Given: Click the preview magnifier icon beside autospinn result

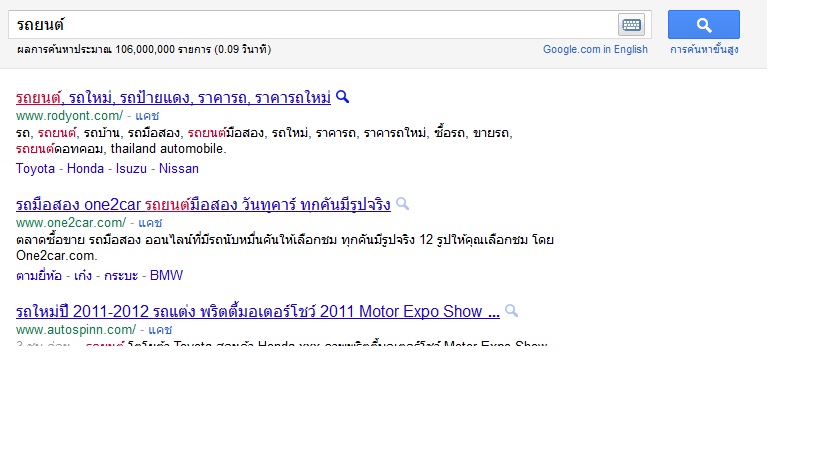Looking at the screenshot, I should 511,311.
